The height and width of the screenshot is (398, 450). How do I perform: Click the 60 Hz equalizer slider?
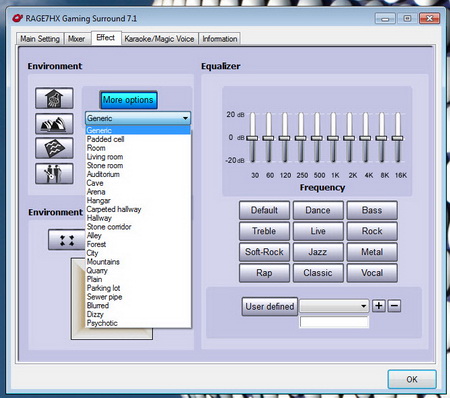click(x=268, y=138)
